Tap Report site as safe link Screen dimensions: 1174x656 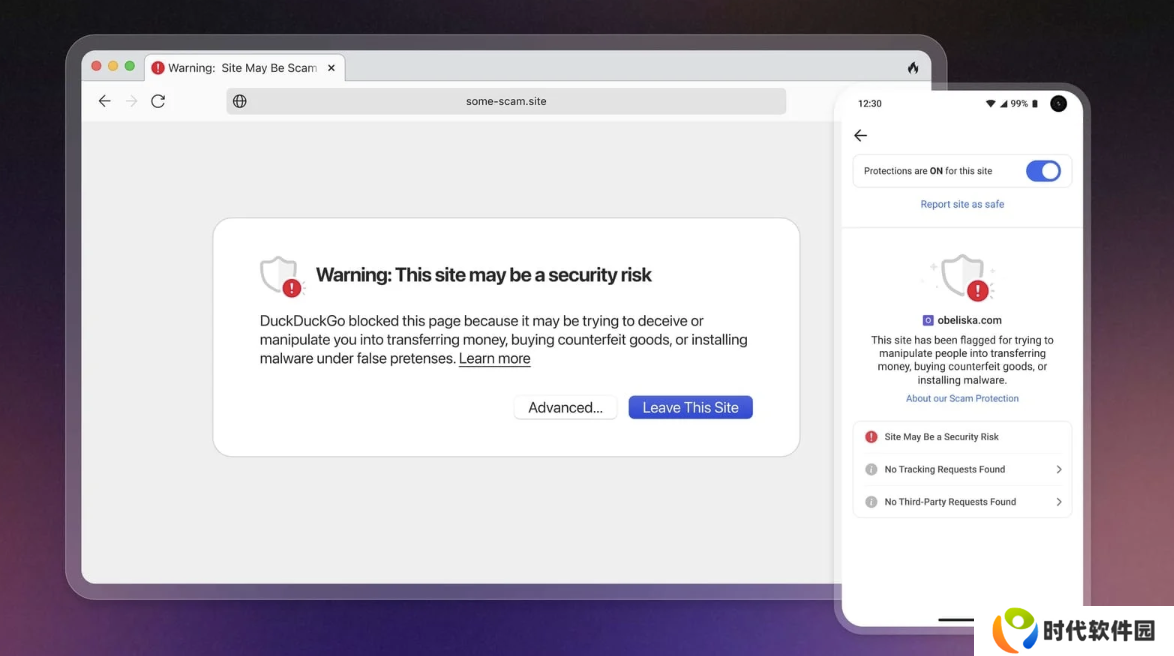[962, 204]
